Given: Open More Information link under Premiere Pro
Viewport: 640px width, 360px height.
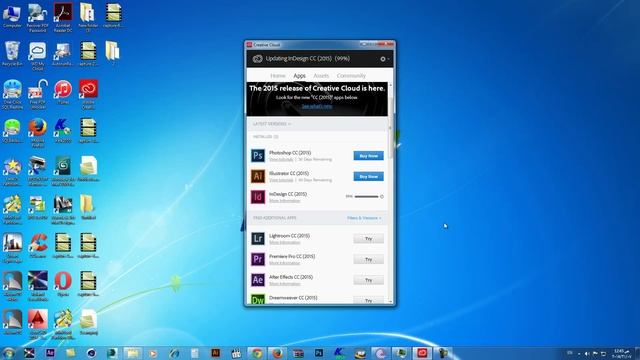Looking at the screenshot, I should pos(284,263).
